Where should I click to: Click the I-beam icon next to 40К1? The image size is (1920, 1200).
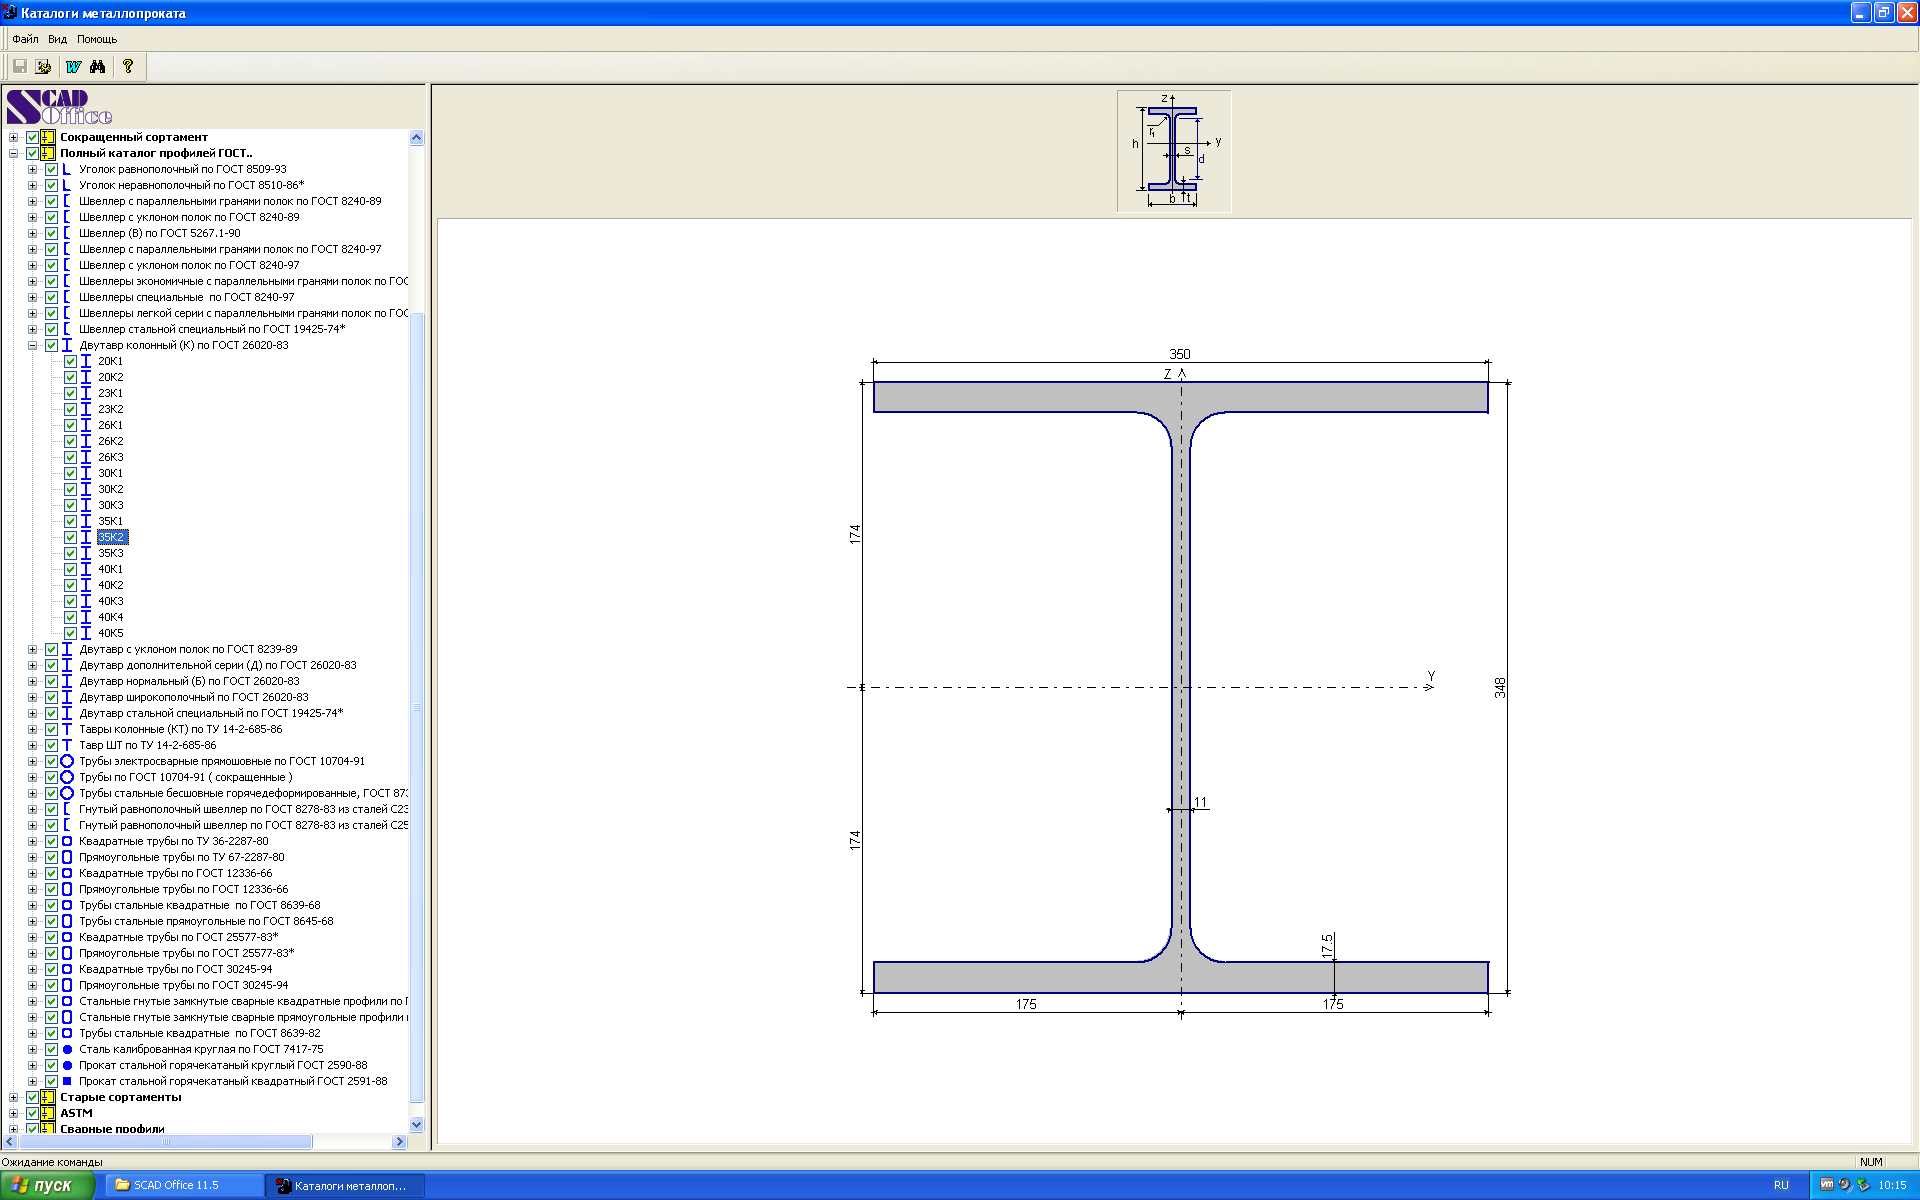coord(86,569)
